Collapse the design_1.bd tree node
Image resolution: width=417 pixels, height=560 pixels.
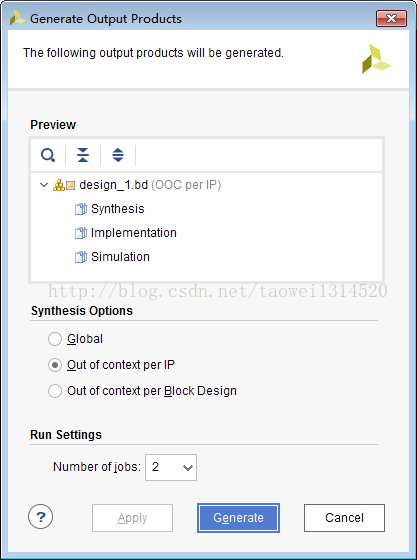tap(44, 185)
